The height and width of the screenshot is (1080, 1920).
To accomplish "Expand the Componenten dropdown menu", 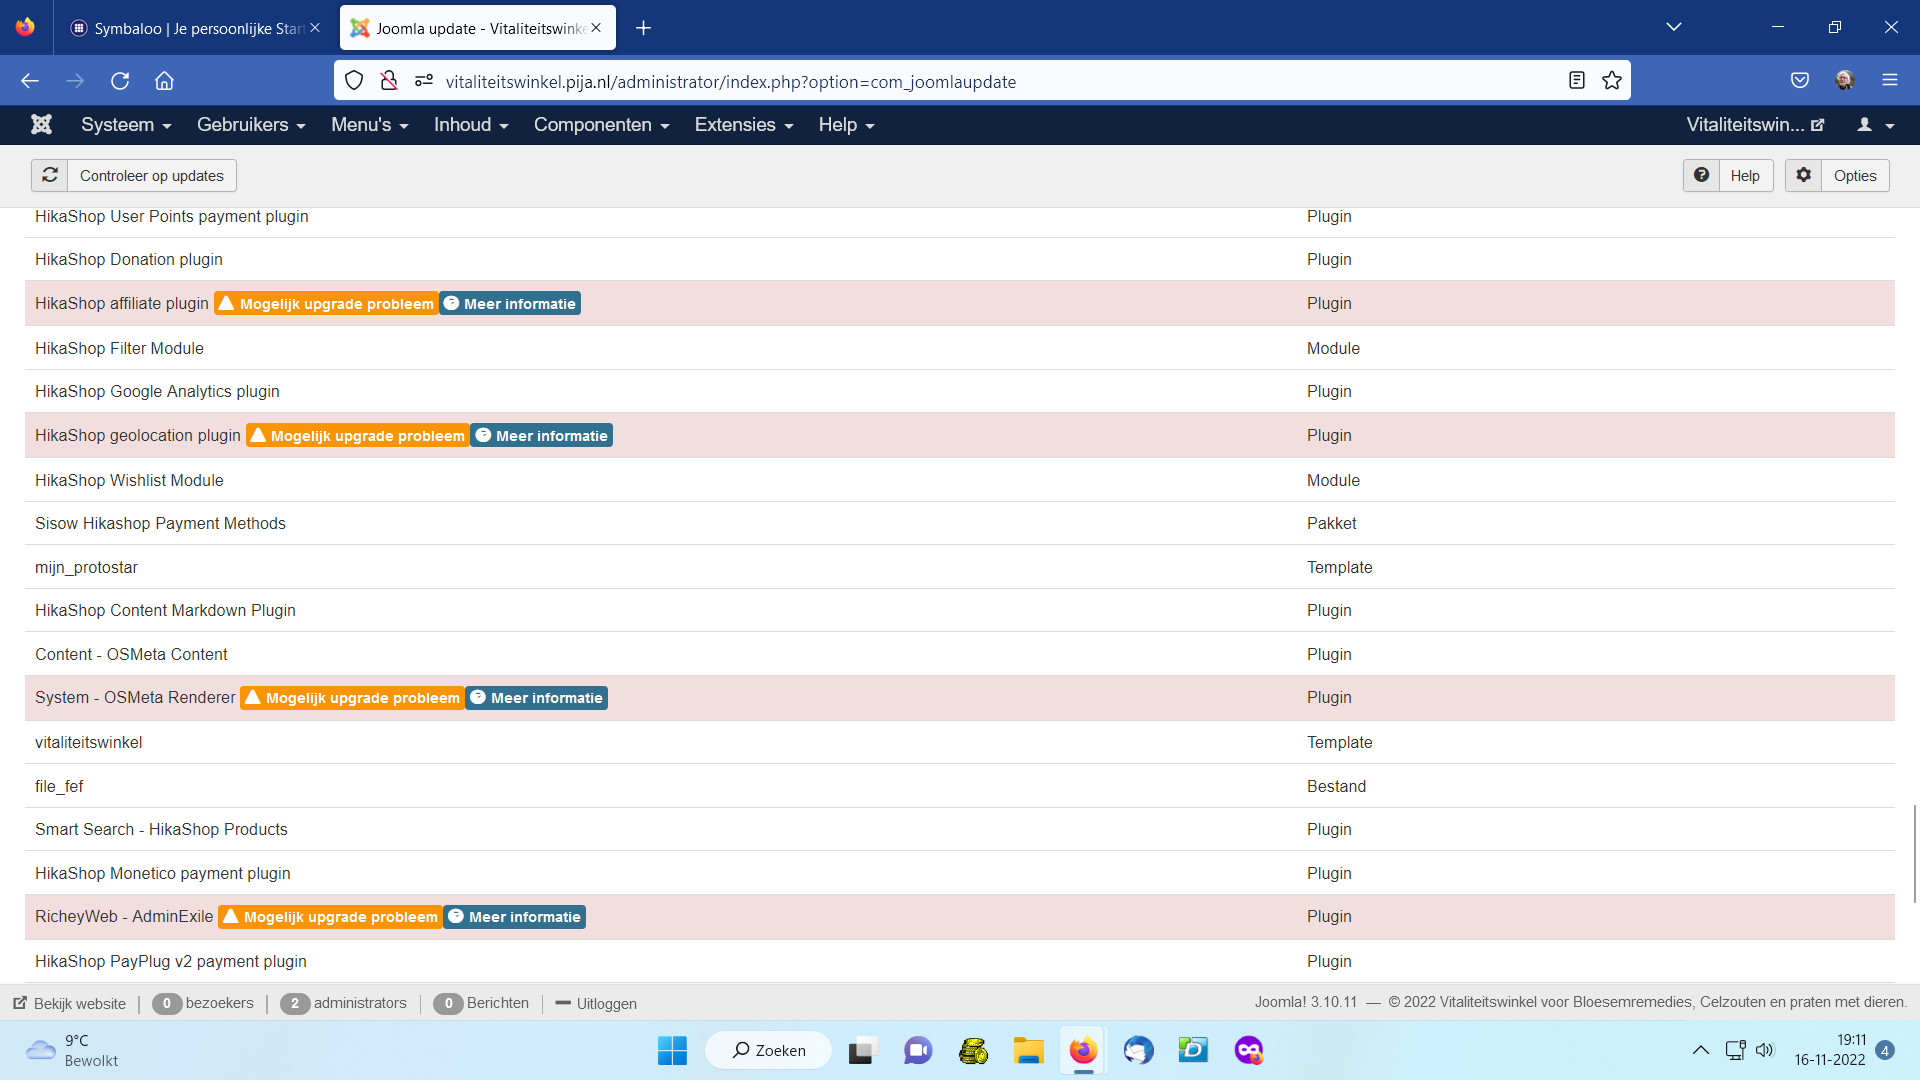I will click(x=601, y=125).
